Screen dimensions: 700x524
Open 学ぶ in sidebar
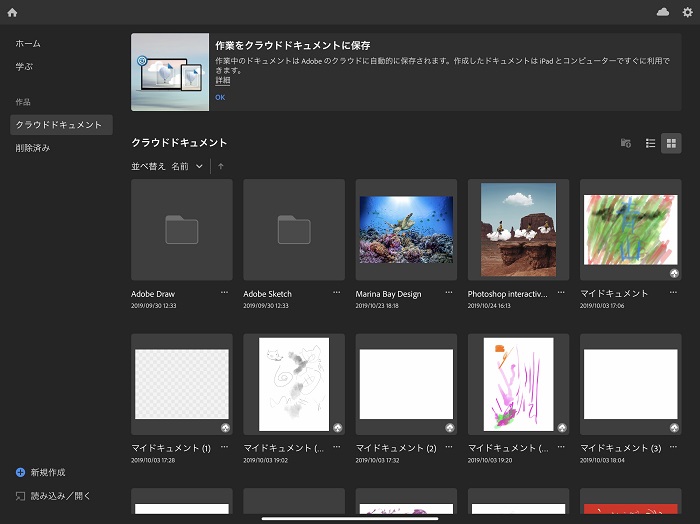[x=24, y=67]
